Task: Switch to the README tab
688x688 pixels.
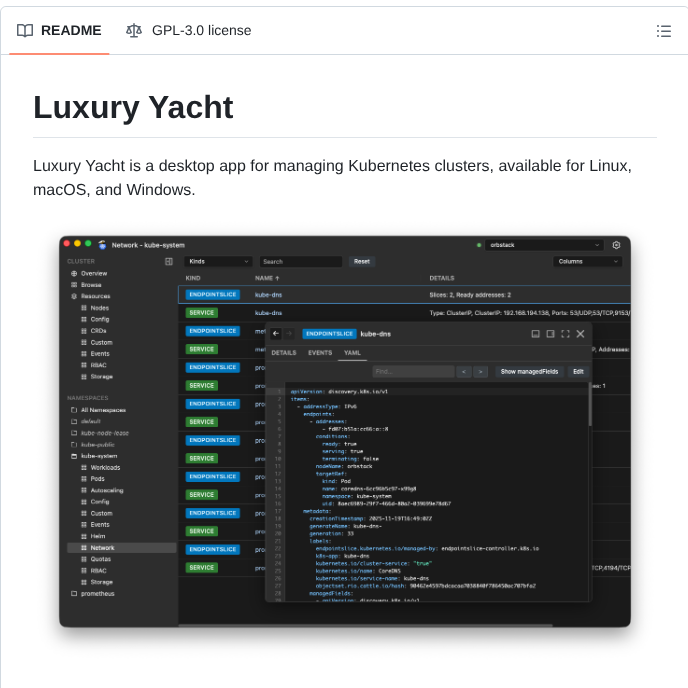Action: pyautogui.click(x=59, y=31)
